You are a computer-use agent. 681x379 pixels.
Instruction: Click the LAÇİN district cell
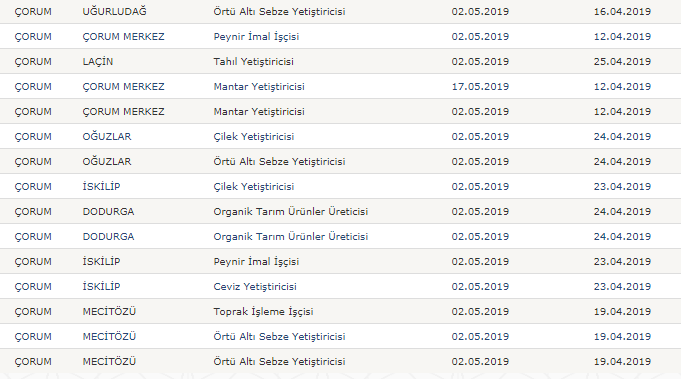pos(98,62)
